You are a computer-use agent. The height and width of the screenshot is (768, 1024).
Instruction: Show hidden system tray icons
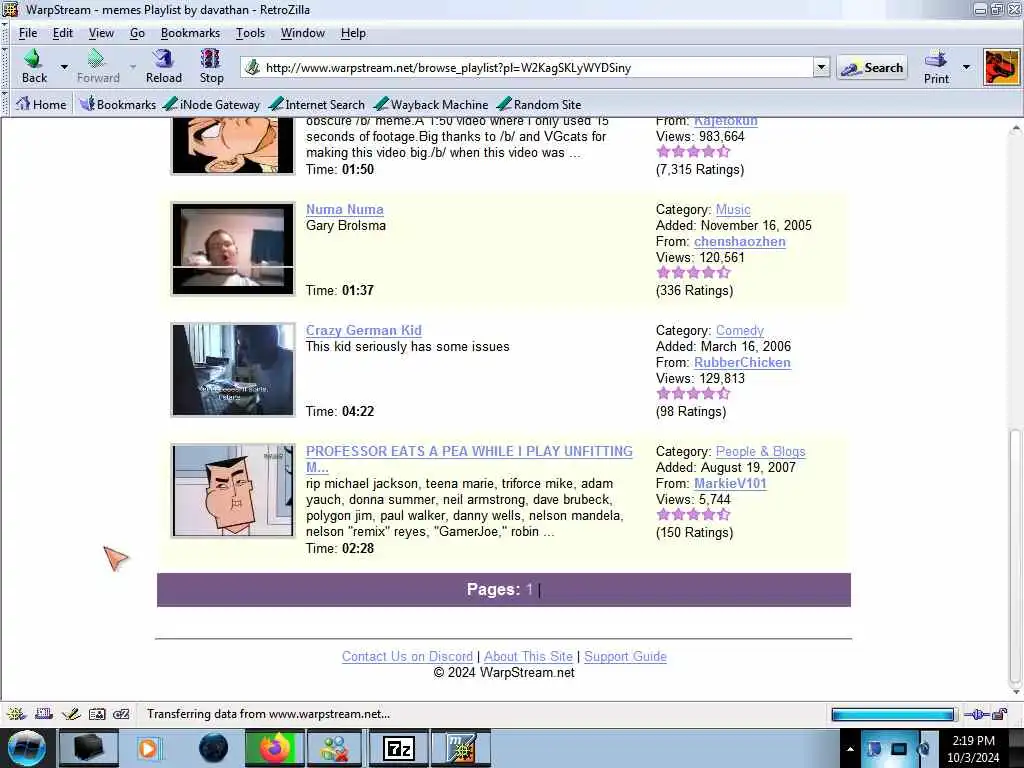850,749
